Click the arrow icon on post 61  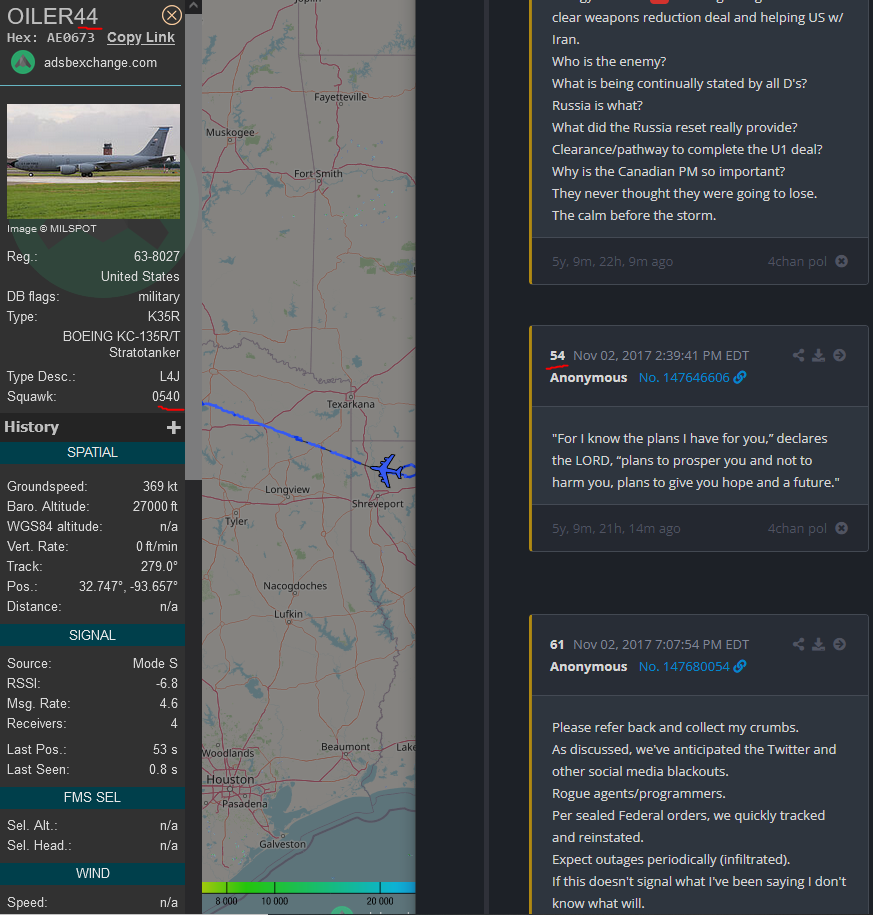[x=839, y=644]
